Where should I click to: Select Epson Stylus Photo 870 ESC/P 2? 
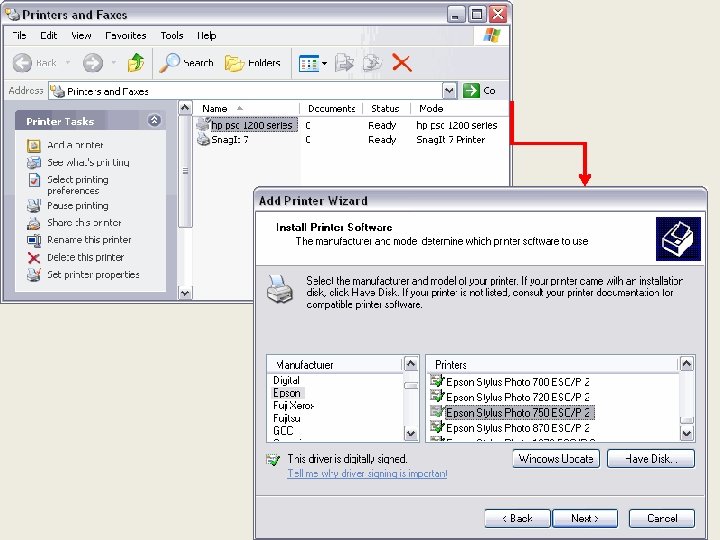(518, 428)
